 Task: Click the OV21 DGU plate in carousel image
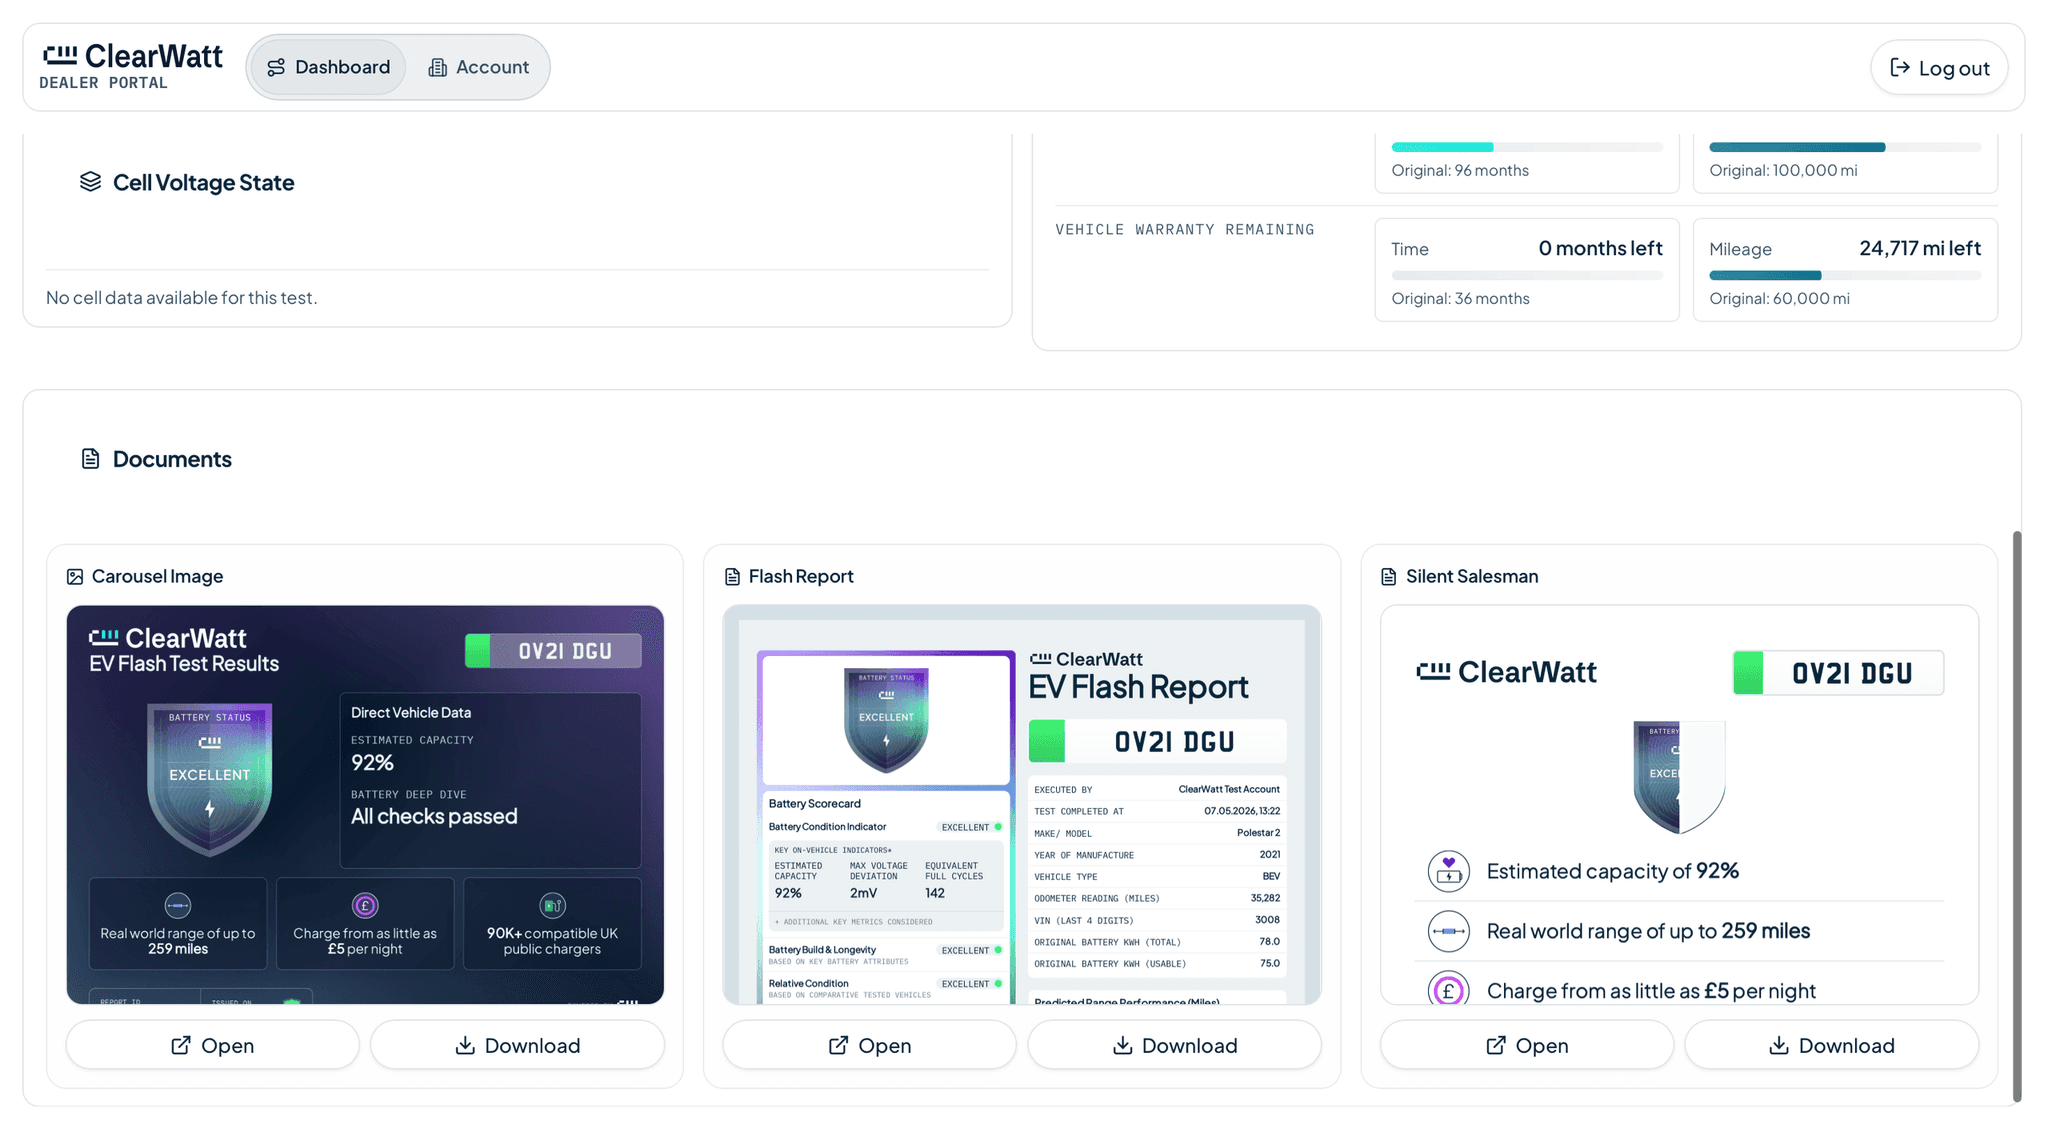point(553,651)
